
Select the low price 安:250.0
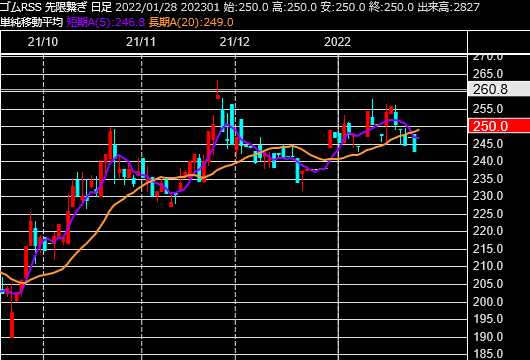tap(343, 7)
